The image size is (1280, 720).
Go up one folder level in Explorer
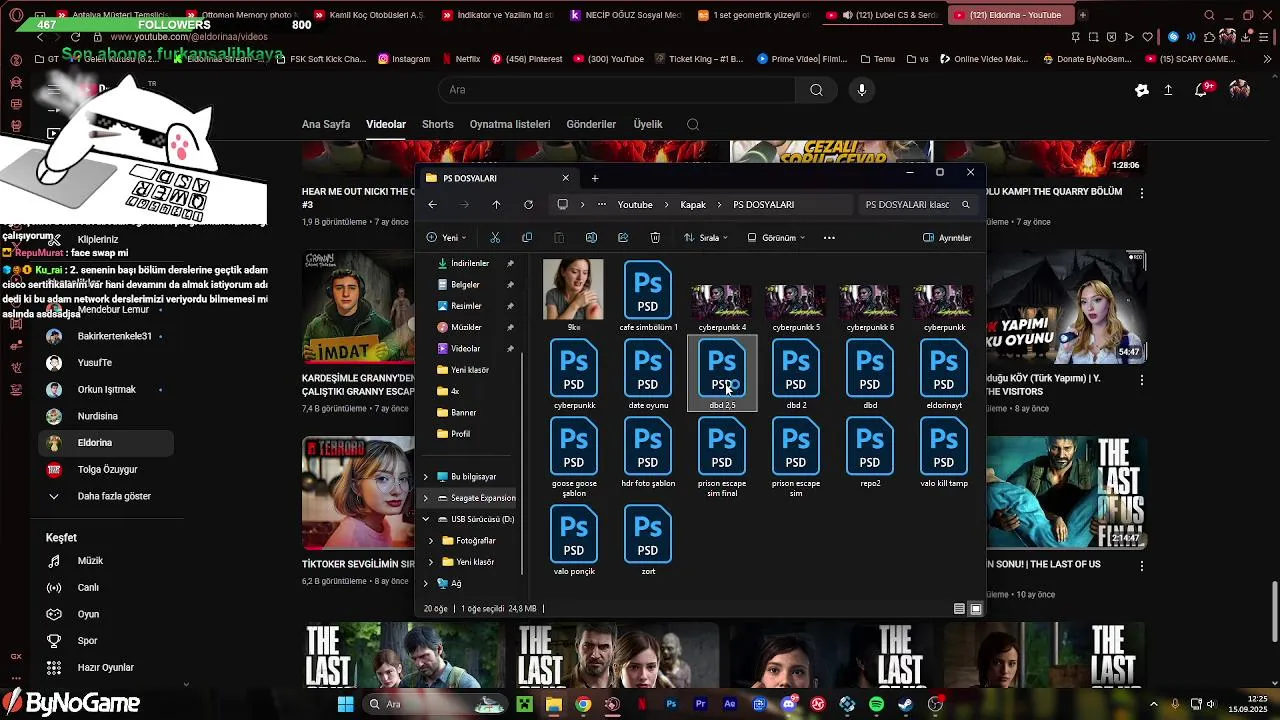point(496,205)
